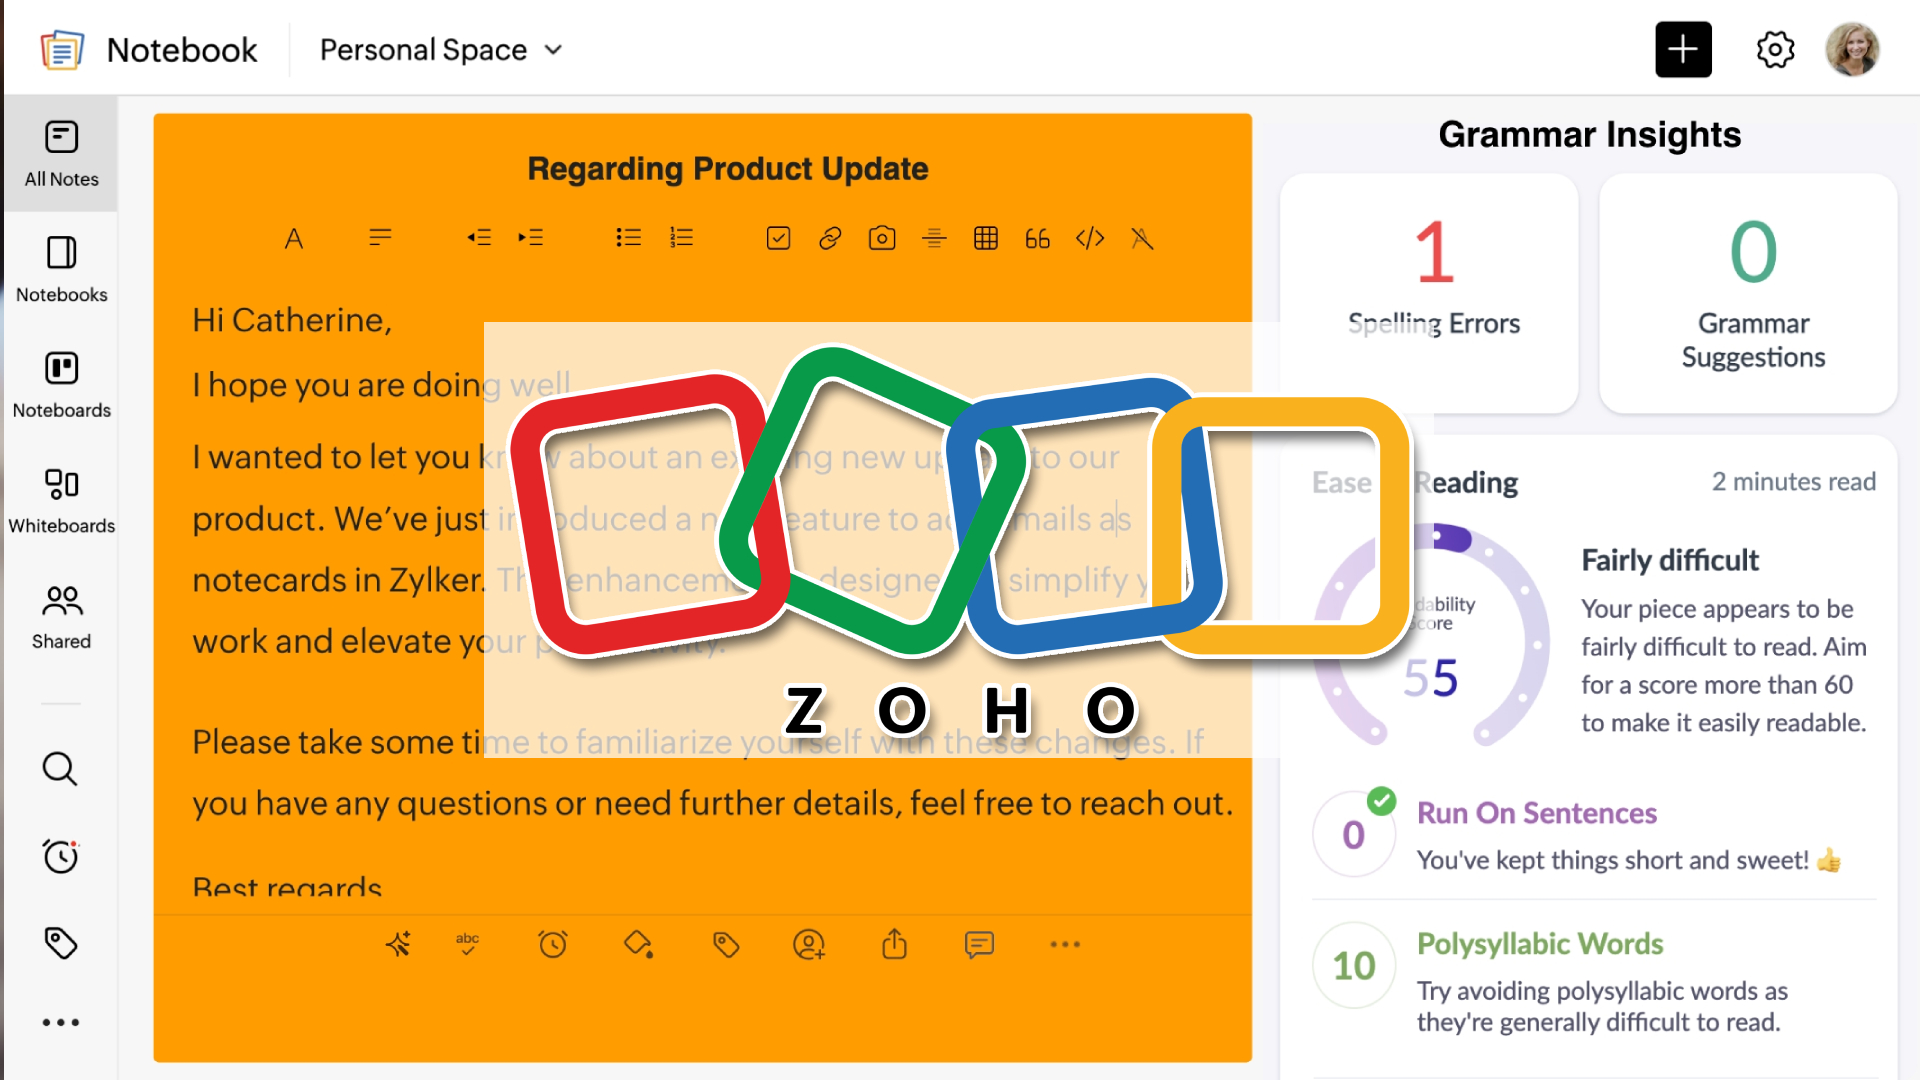The width and height of the screenshot is (1920, 1080).
Task: Open note card color options
Action: click(x=638, y=944)
